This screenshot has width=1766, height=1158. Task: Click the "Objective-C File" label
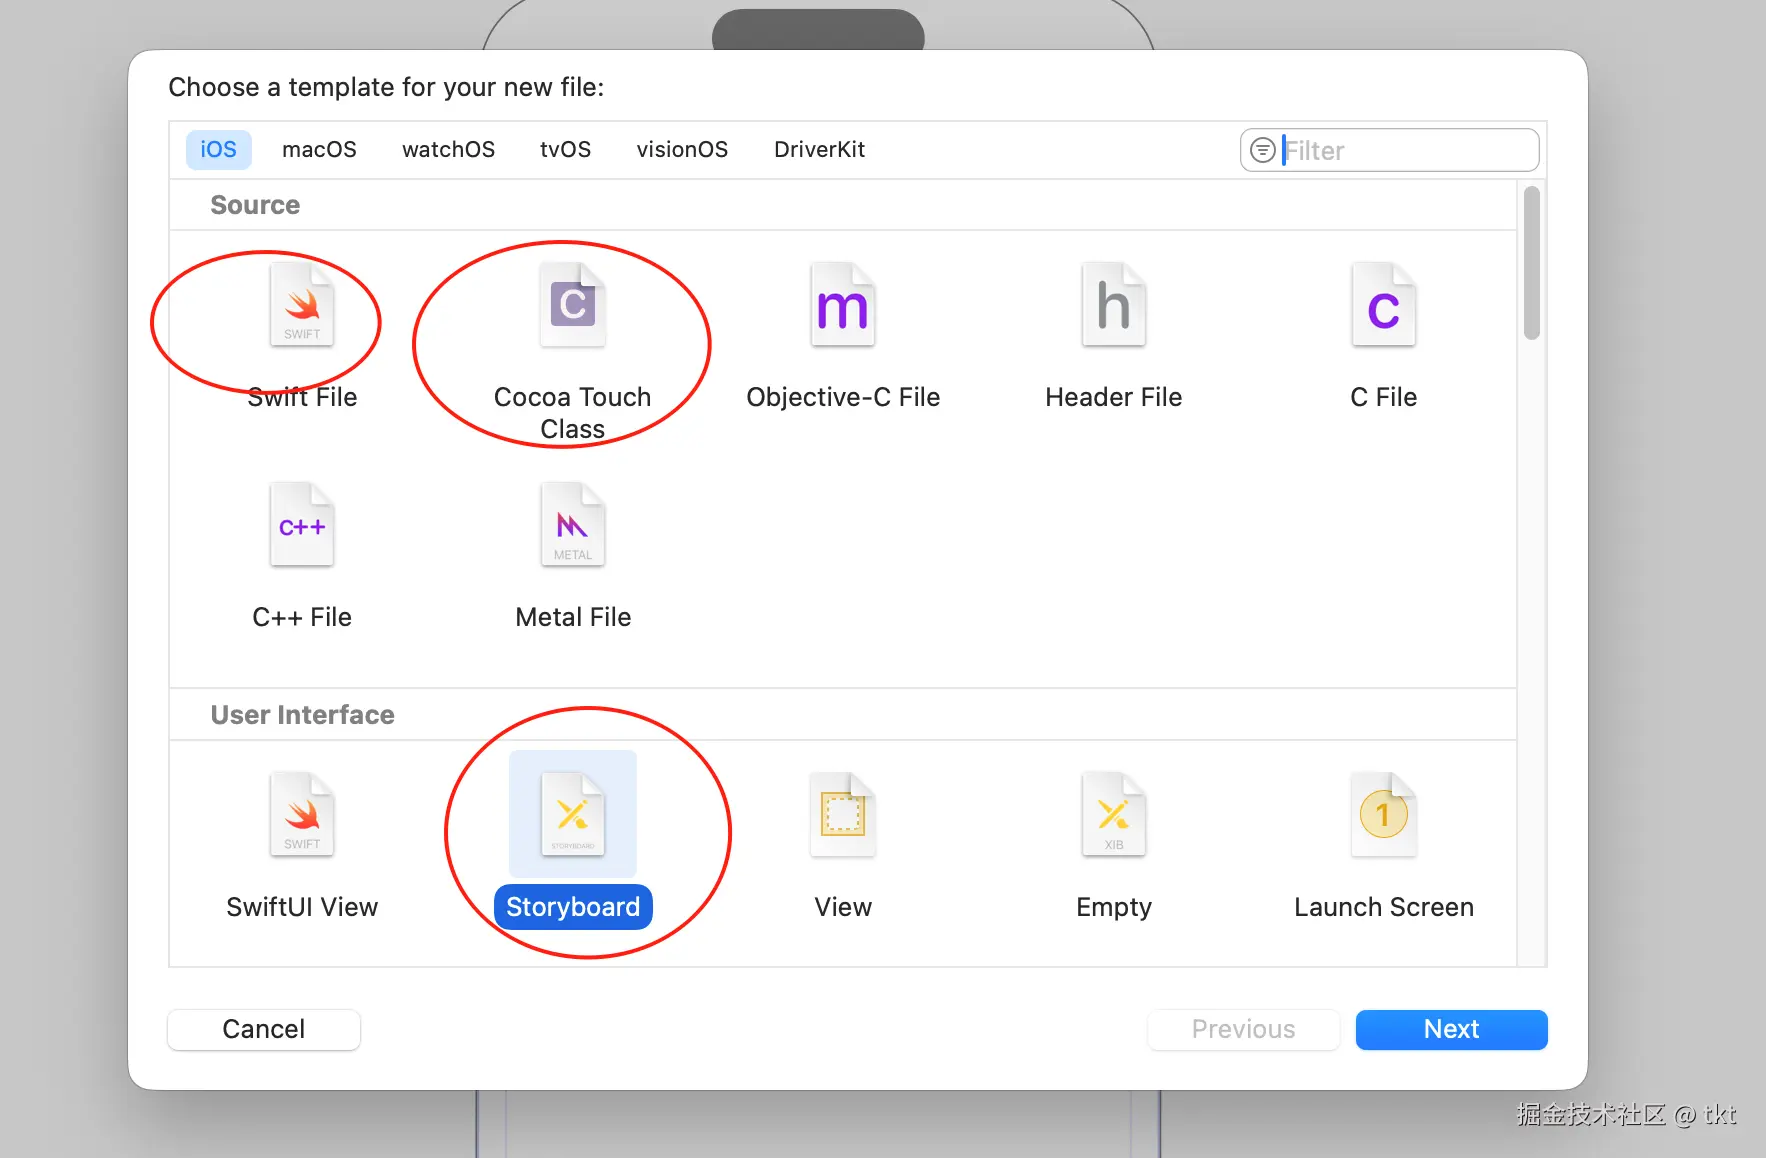point(843,397)
